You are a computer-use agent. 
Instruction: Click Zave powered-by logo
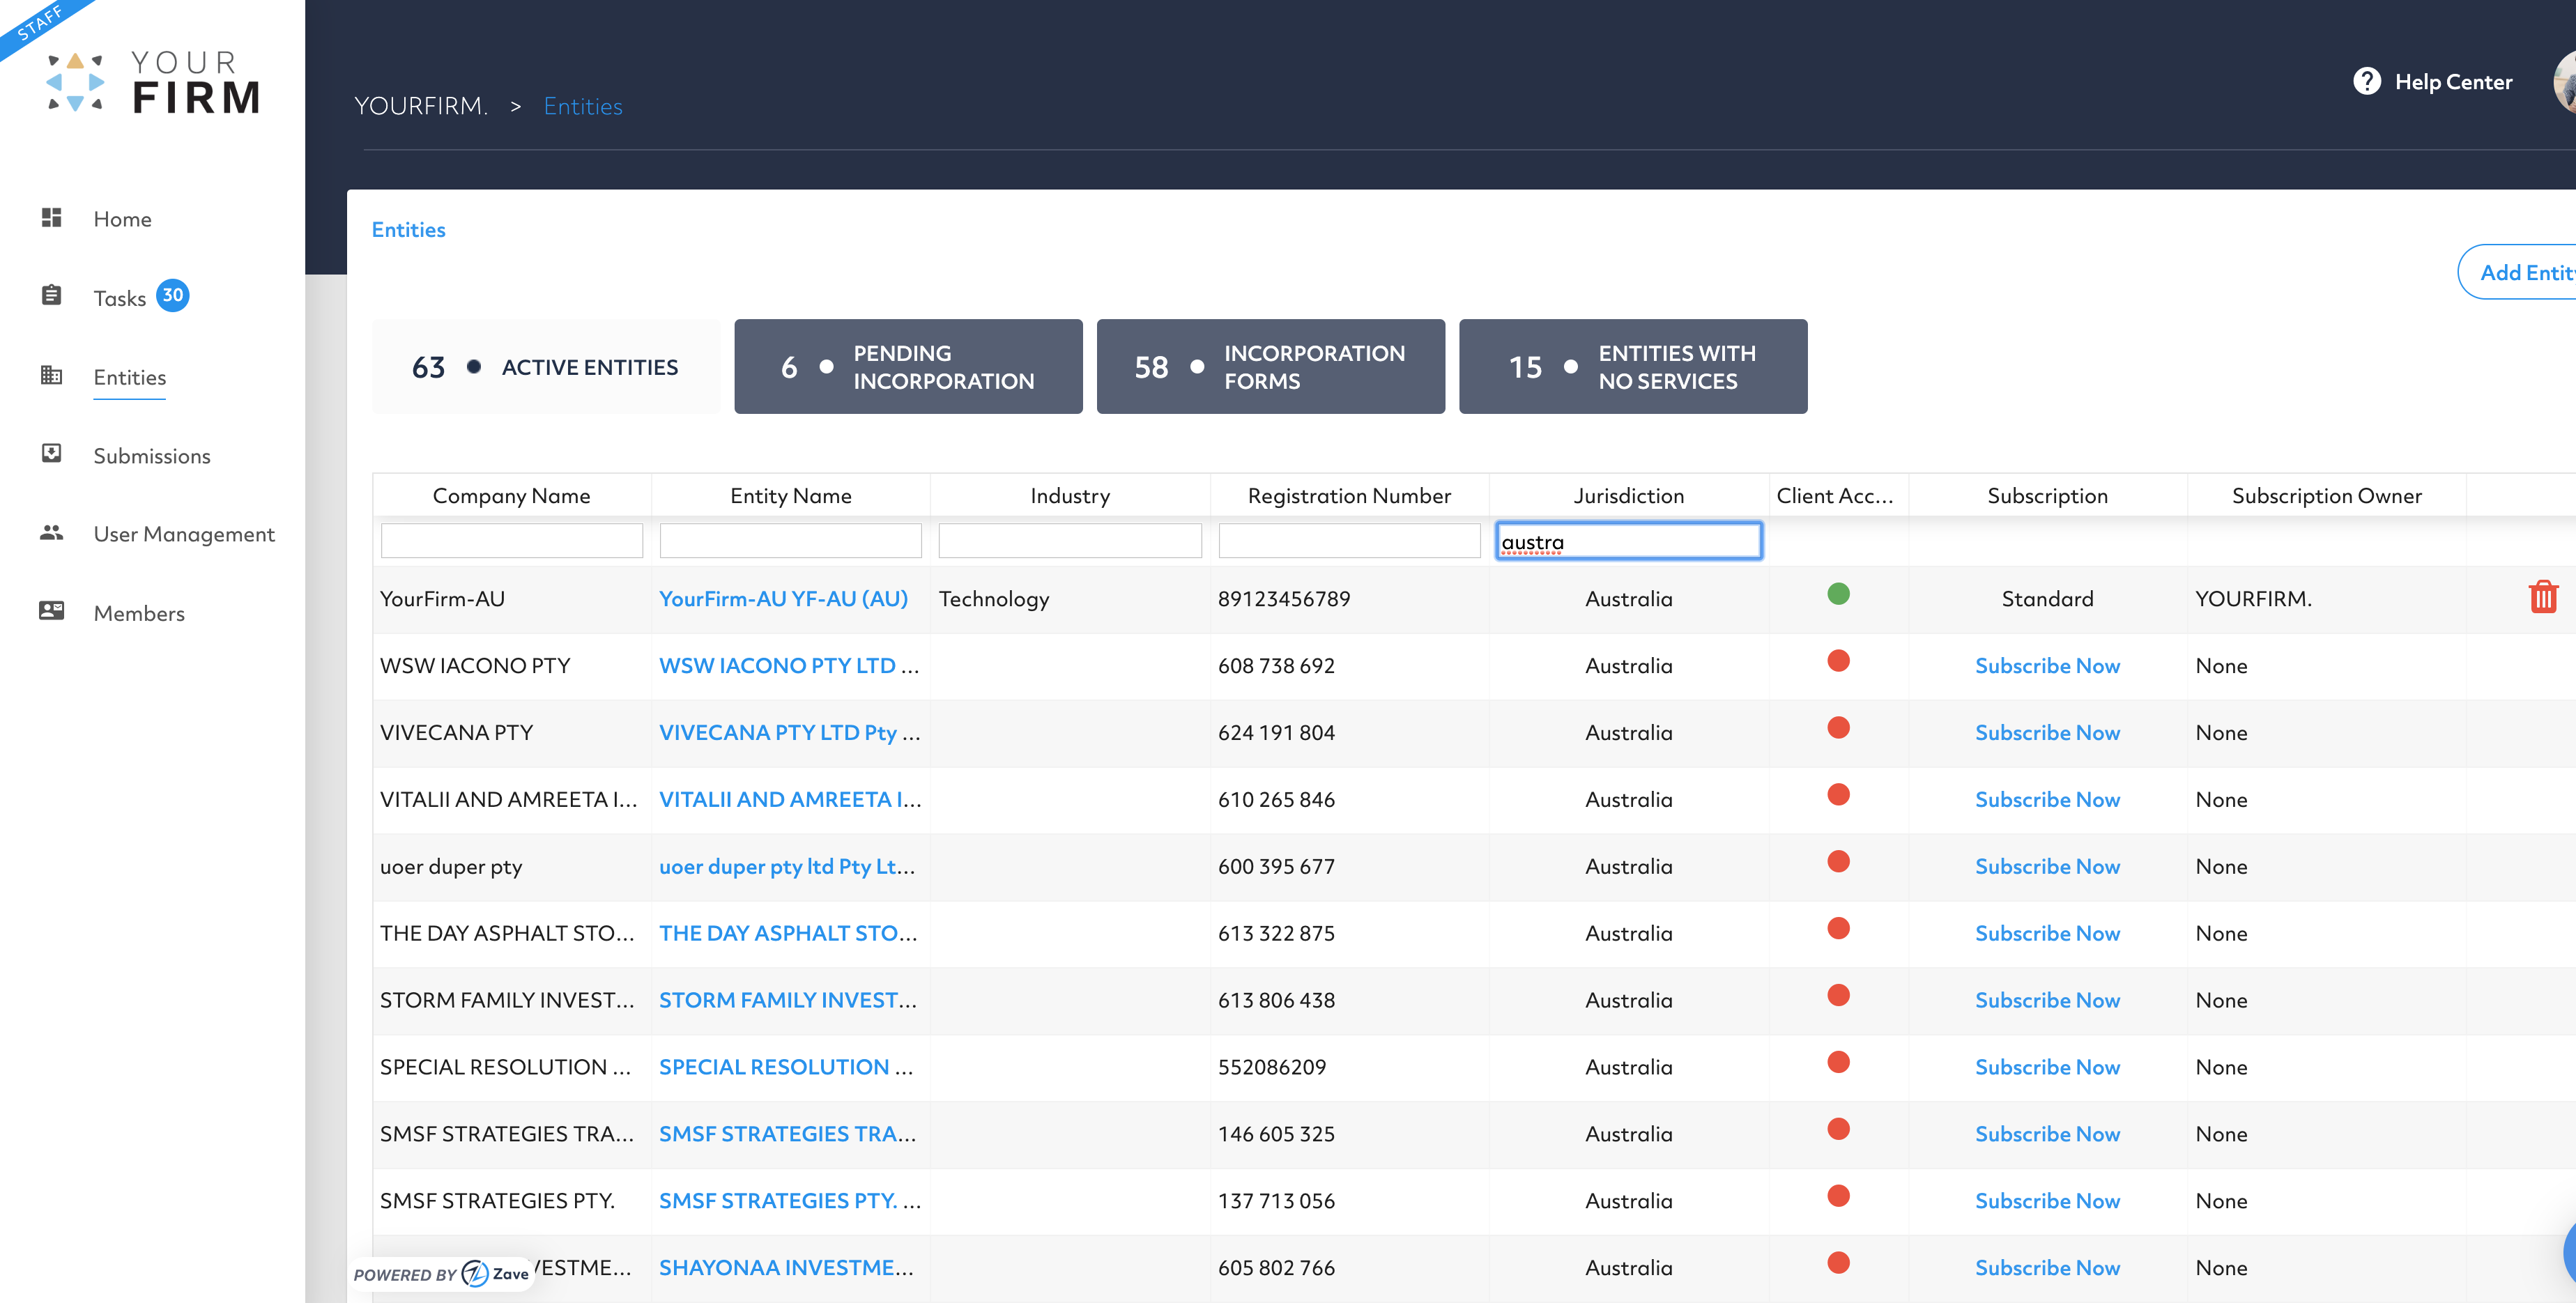click(496, 1274)
